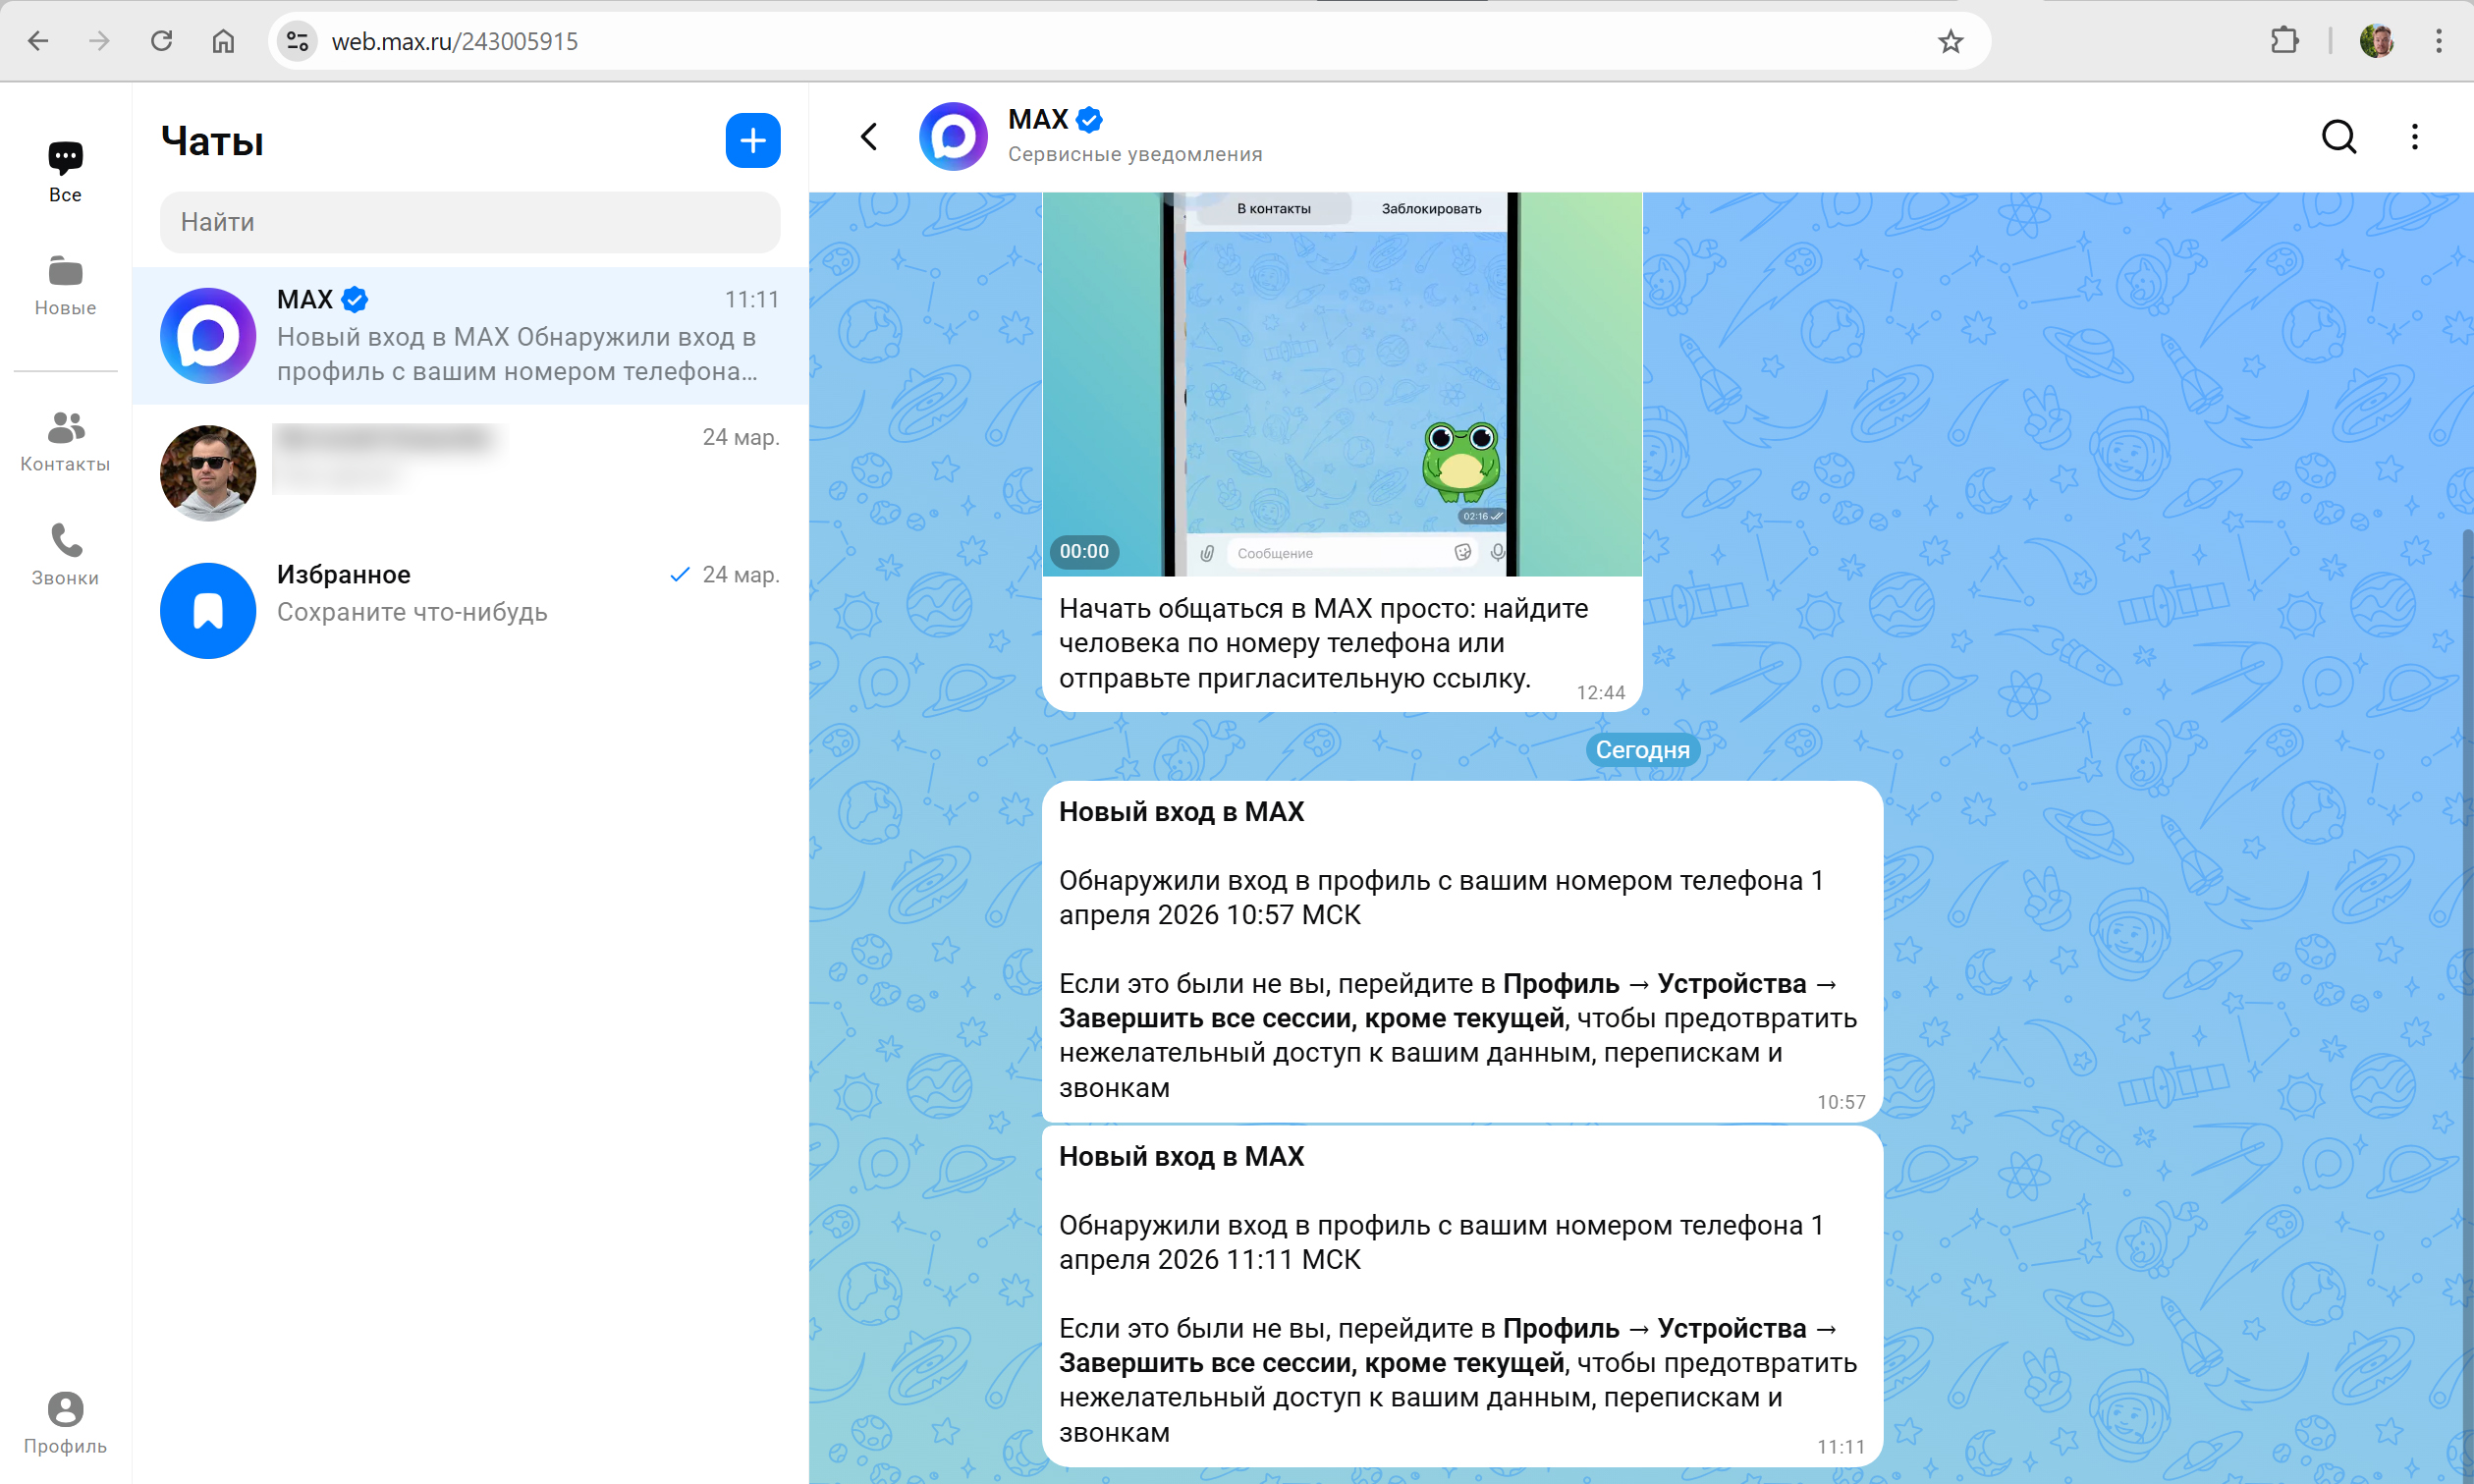Viewport: 2474px width, 1484px height.
Task: Open the chat options three-dot menu
Action: point(2414,137)
